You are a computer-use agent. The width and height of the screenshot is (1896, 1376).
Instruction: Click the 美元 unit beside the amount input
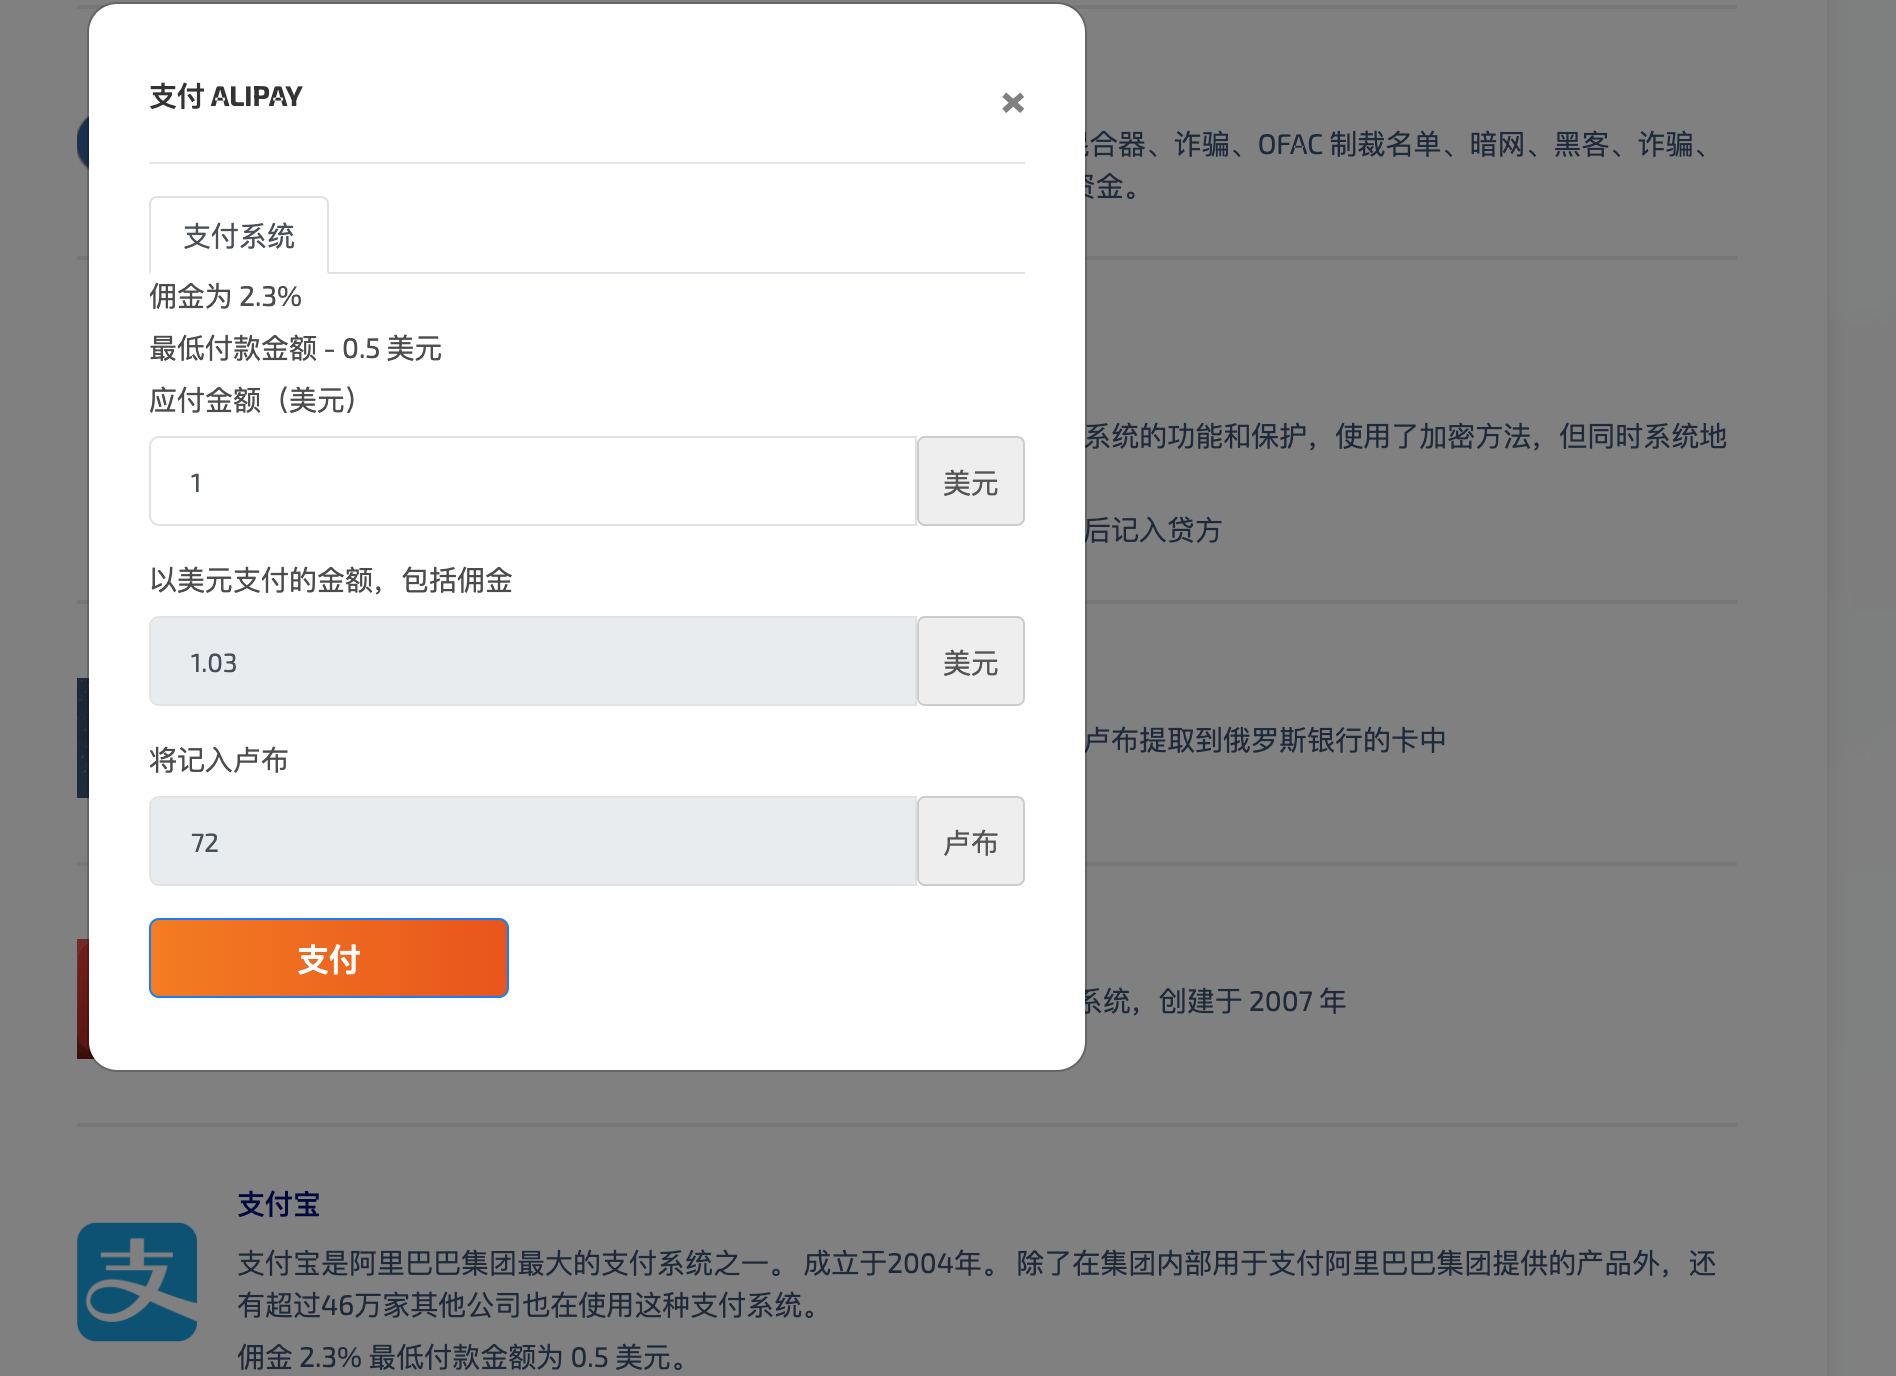click(970, 482)
